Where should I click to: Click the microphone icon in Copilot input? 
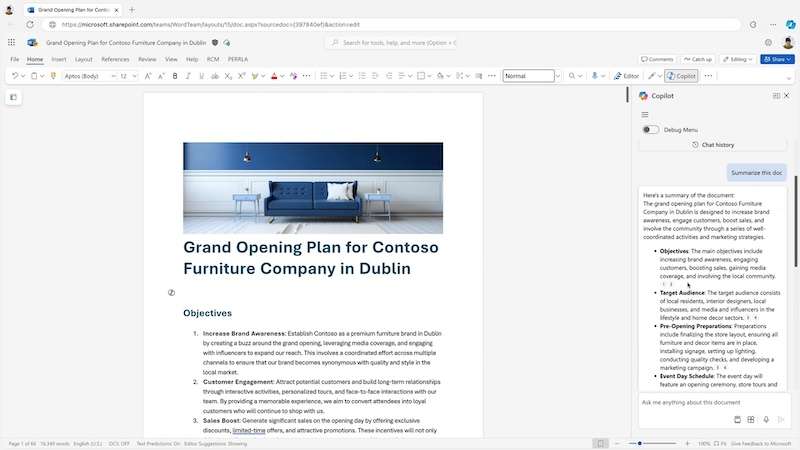pos(766,419)
